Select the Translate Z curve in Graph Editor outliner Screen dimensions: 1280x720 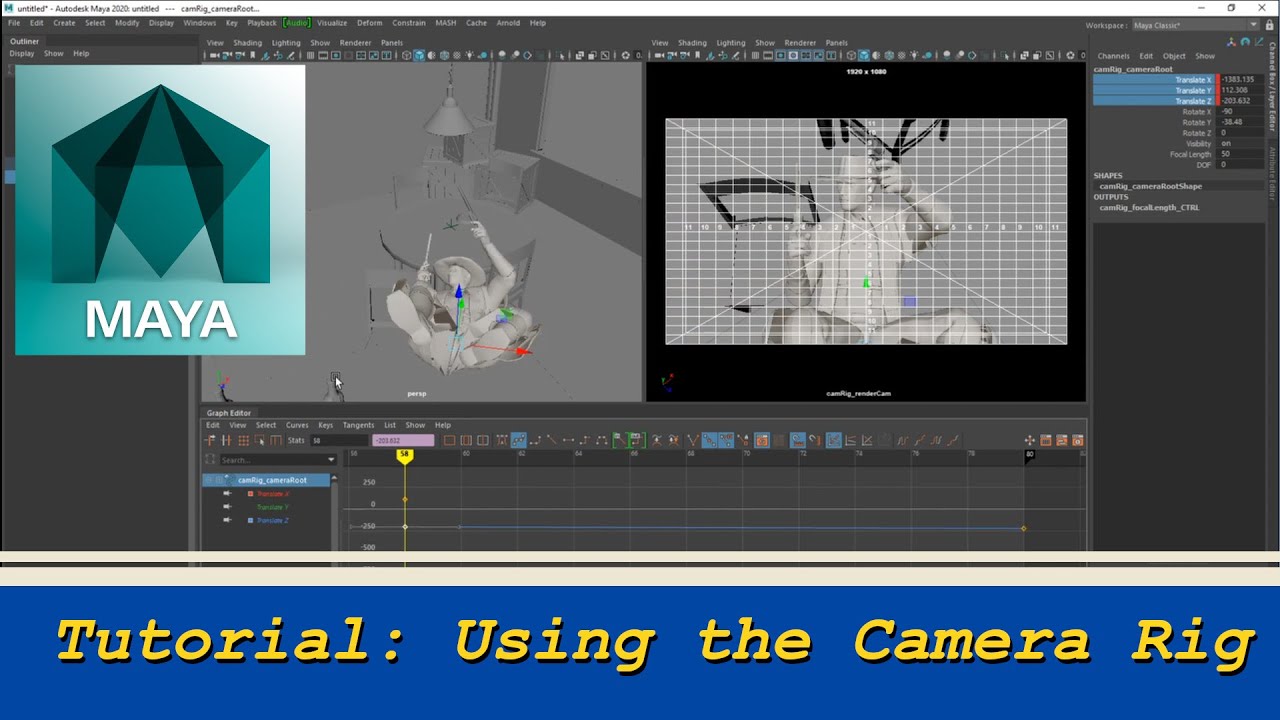[x=273, y=520]
